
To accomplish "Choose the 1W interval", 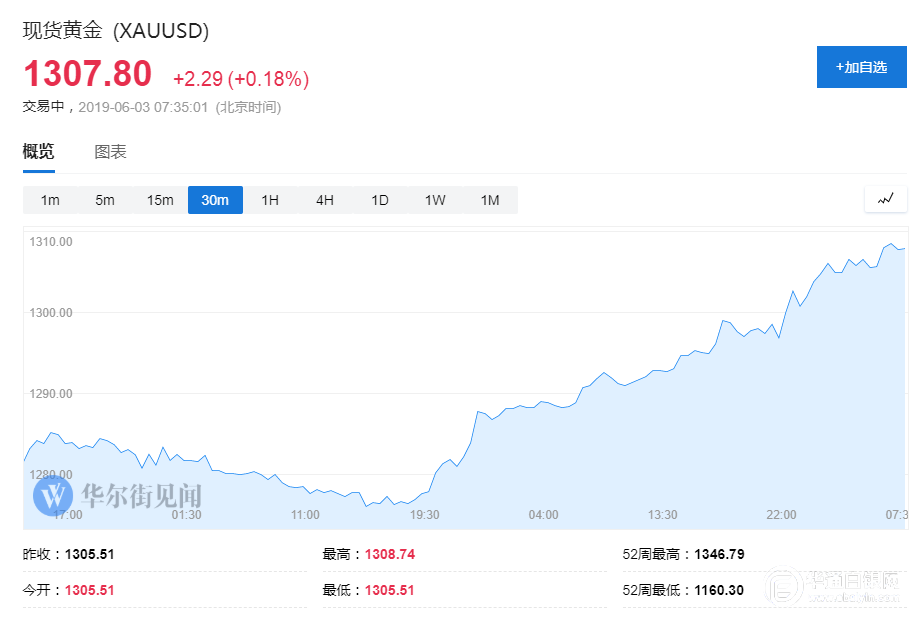I will (x=435, y=200).
